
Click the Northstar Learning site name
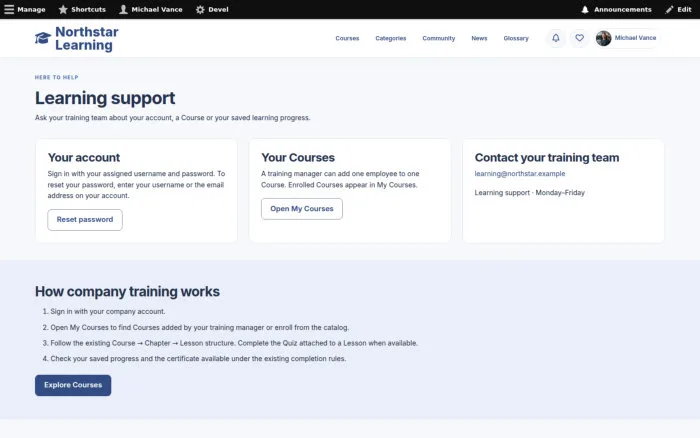(x=87, y=38)
